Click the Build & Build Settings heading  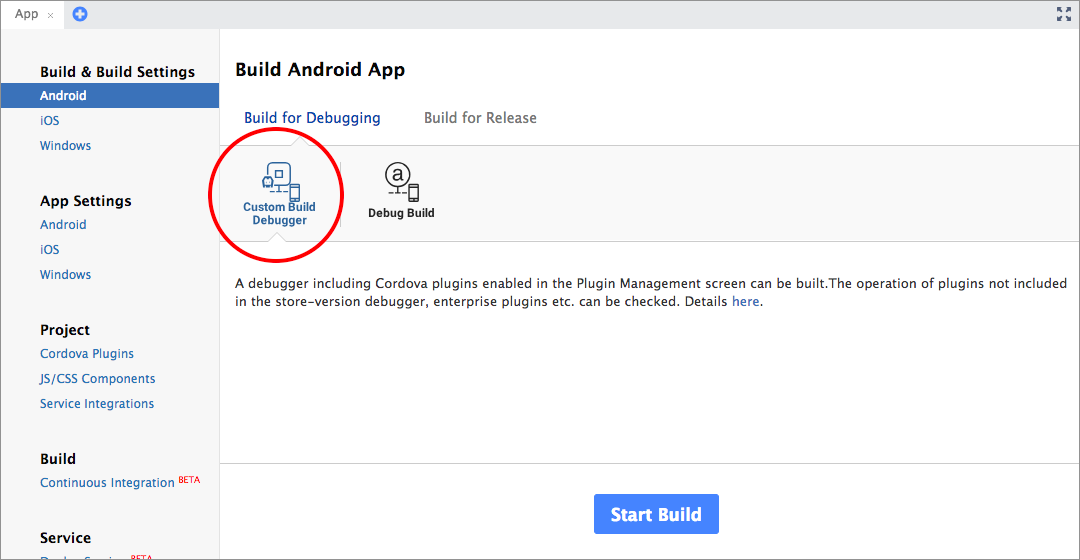pos(117,72)
